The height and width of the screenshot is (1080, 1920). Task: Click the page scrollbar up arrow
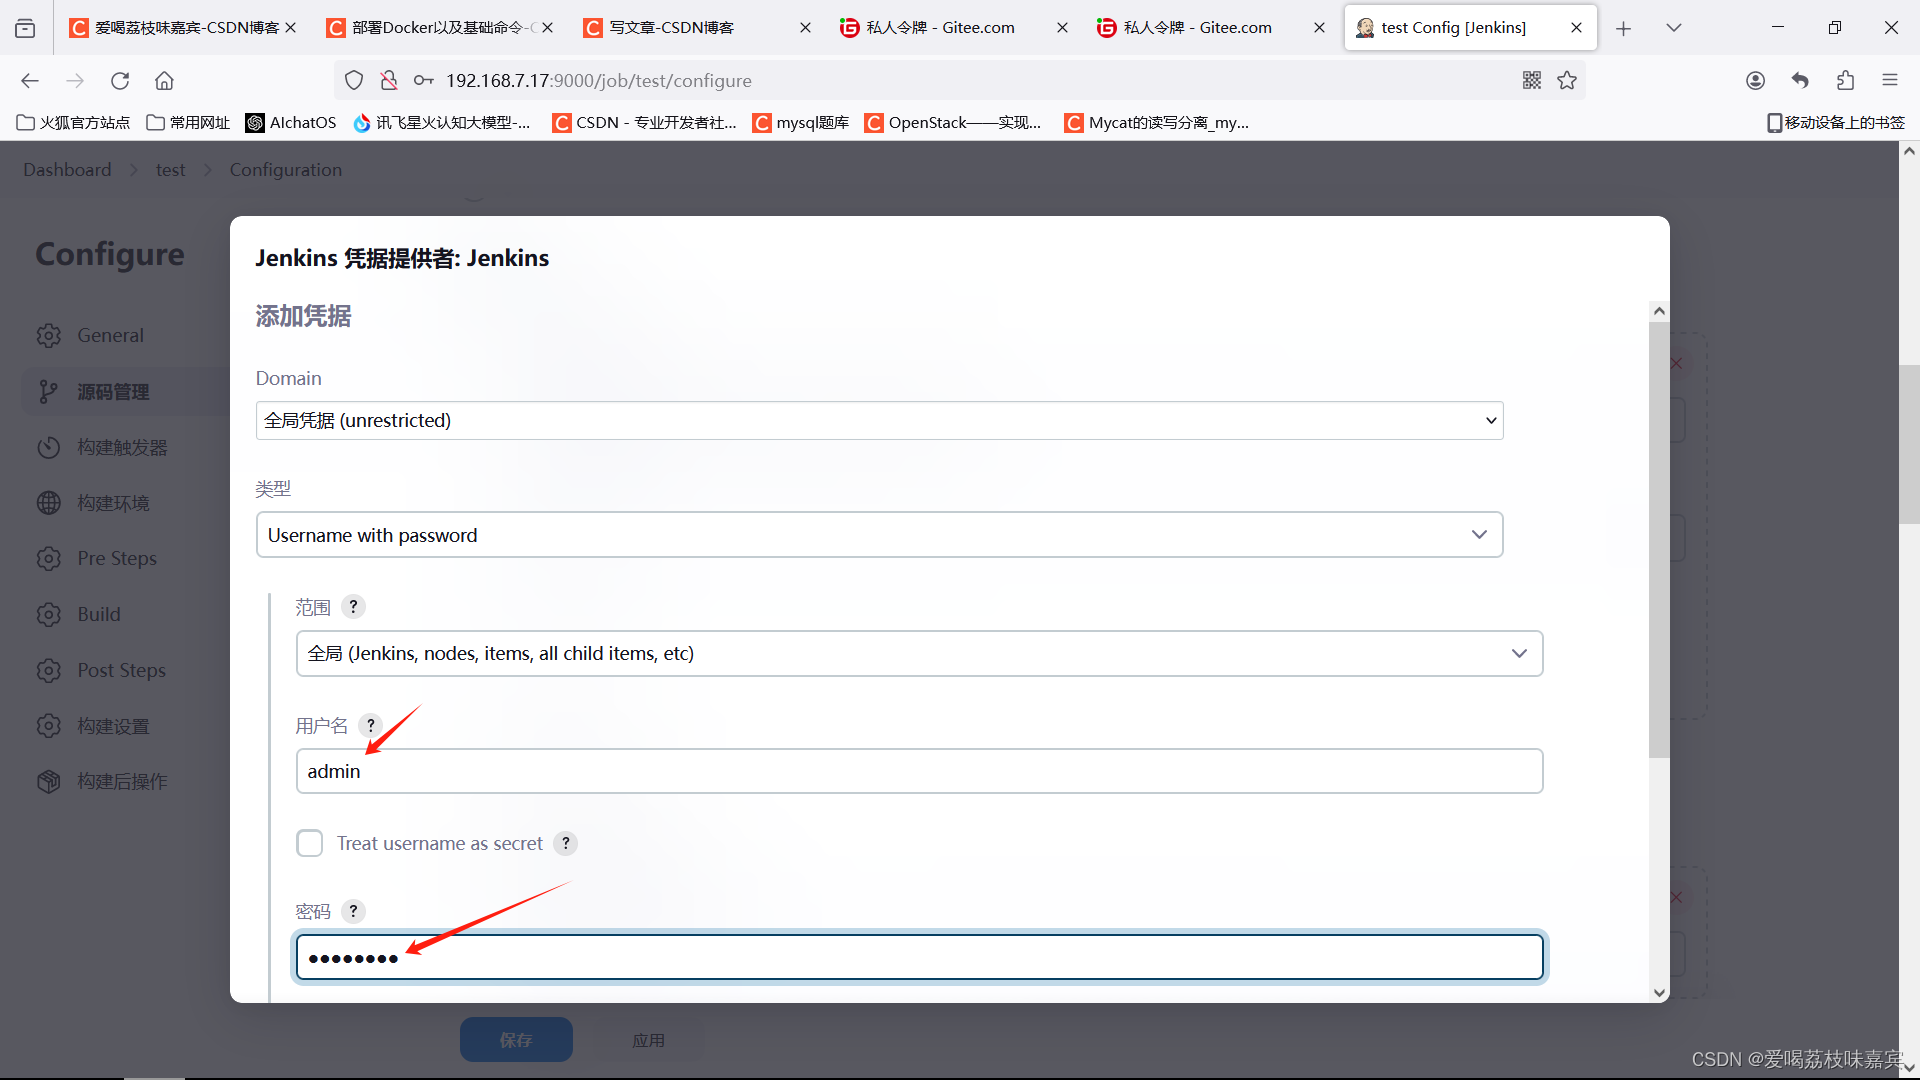[1909, 151]
